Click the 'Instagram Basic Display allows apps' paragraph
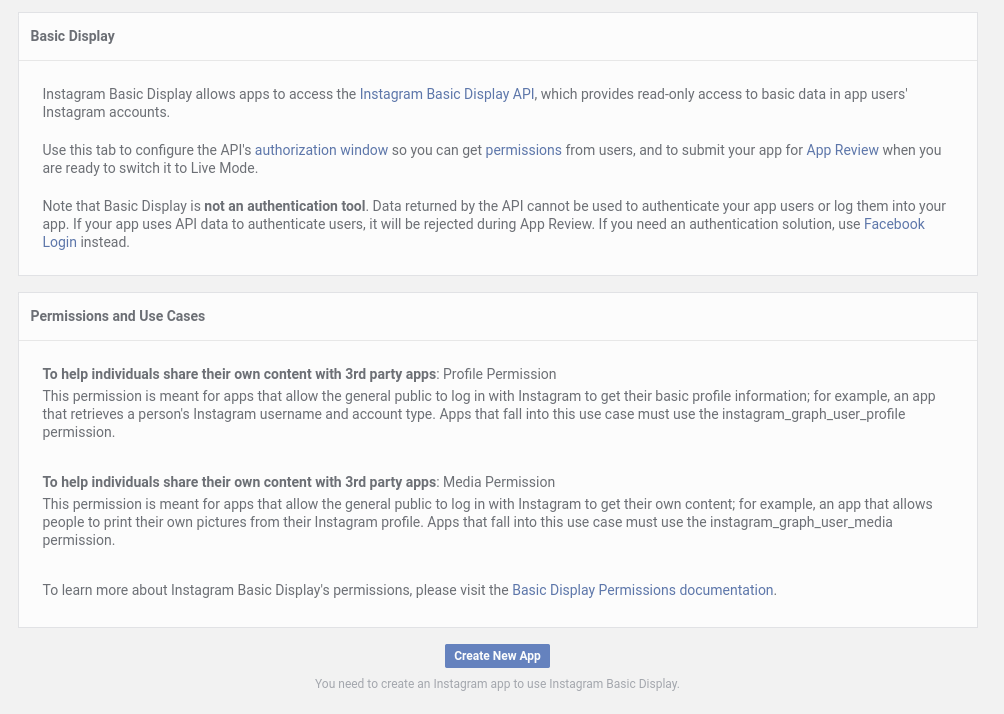1004x714 pixels. click(x=200, y=94)
